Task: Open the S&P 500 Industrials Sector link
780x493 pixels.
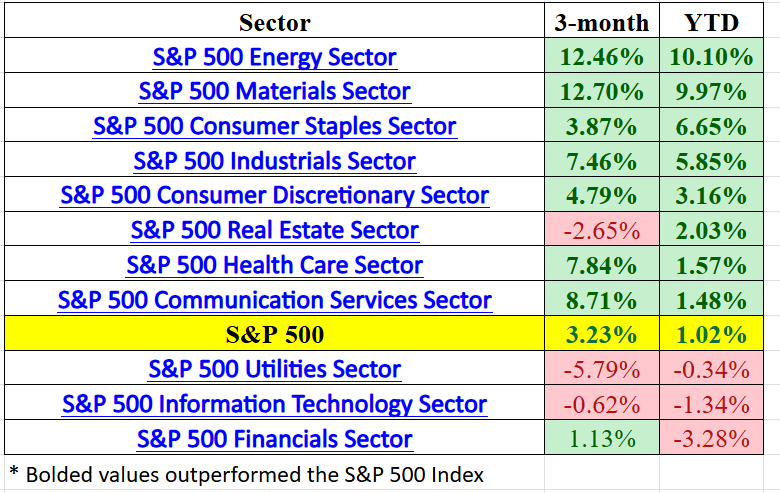Action: click(x=275, y=161)
